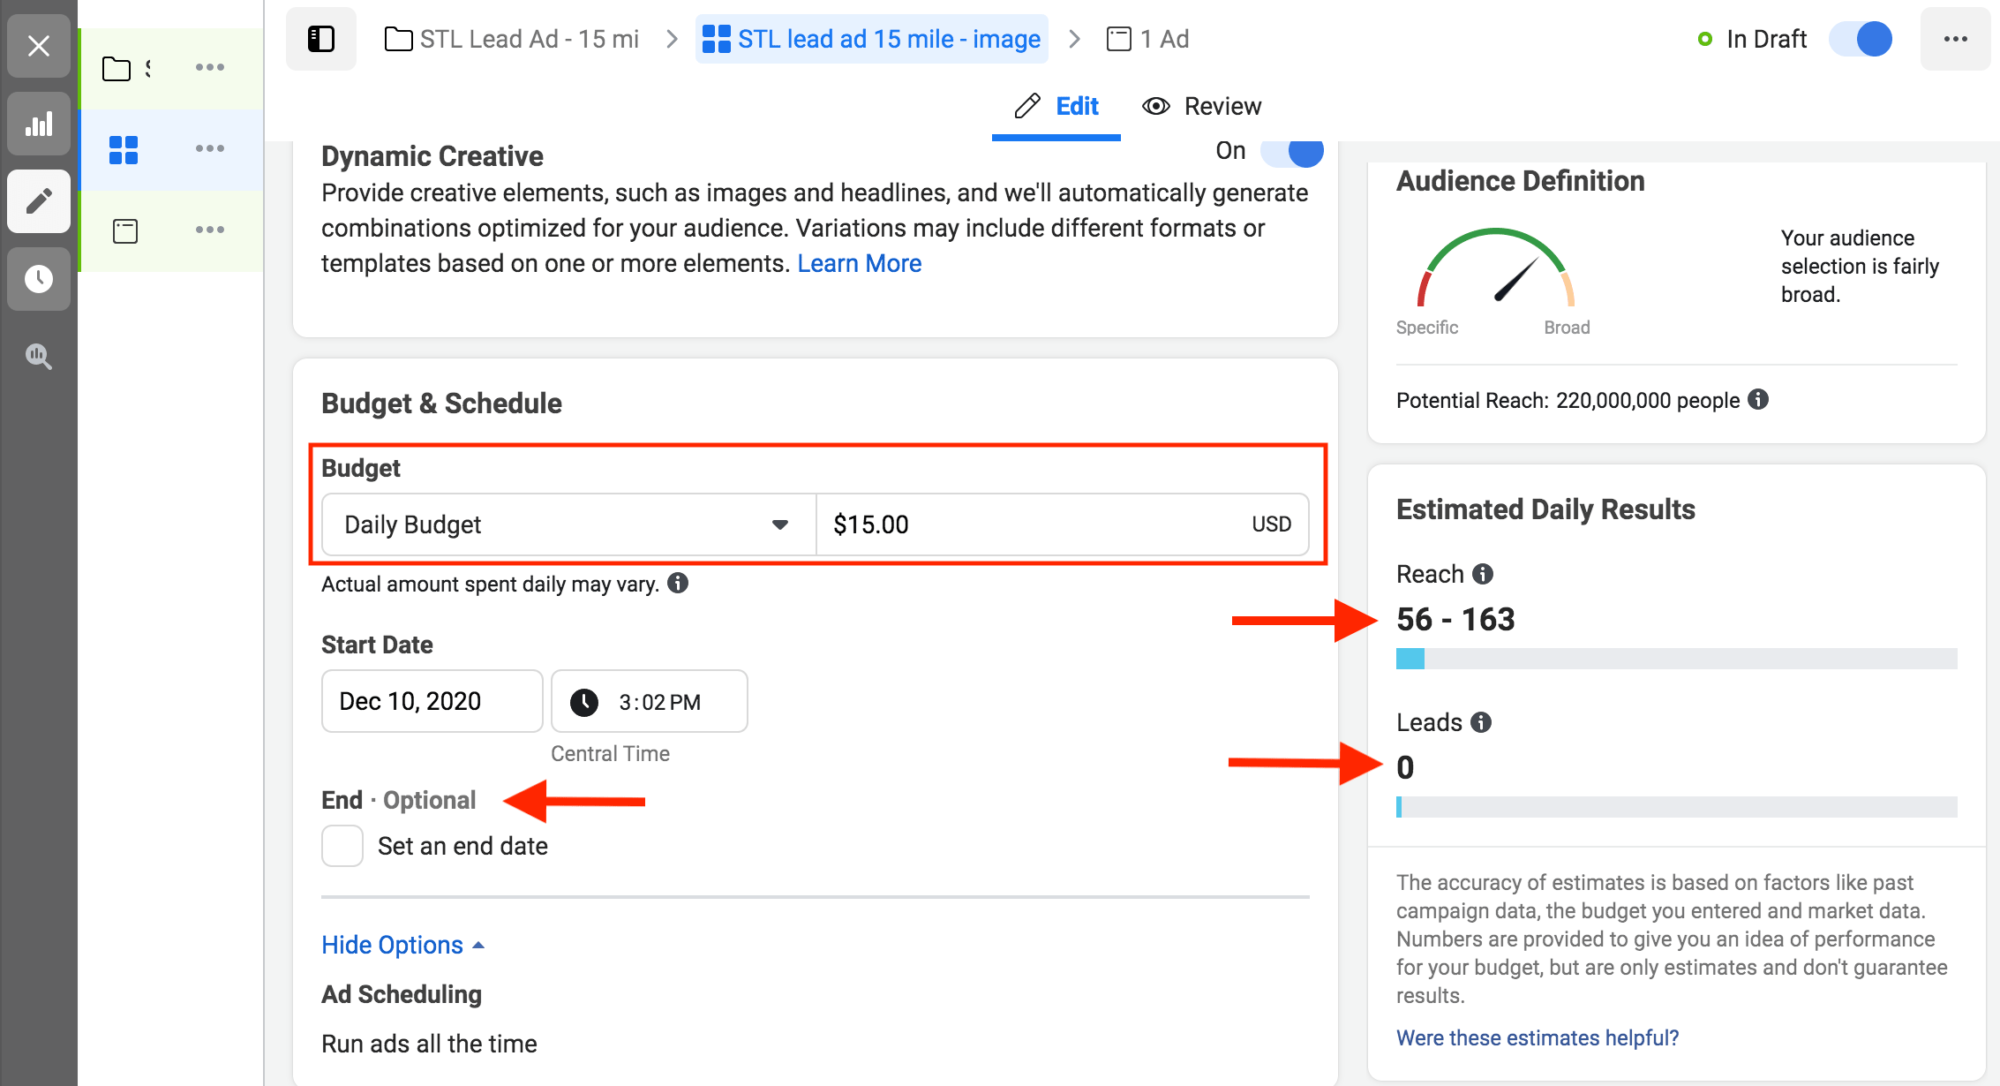Viewport: 2000px width, 1086px height.
Task: Open the Daily Budget dropdown
Action: [568, 525]
